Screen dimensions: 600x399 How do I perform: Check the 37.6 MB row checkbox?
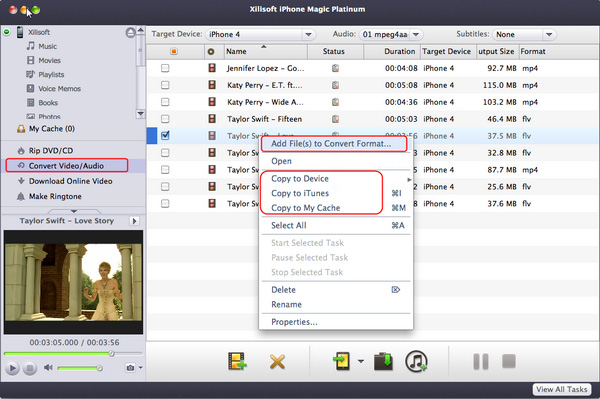click(165, 204)
